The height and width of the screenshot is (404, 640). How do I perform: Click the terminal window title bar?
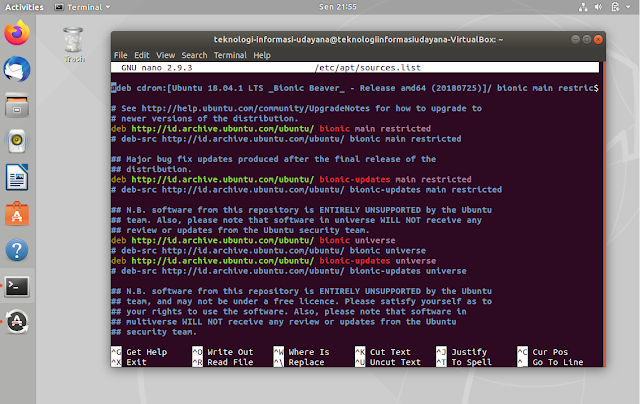(x=358, y=40)
